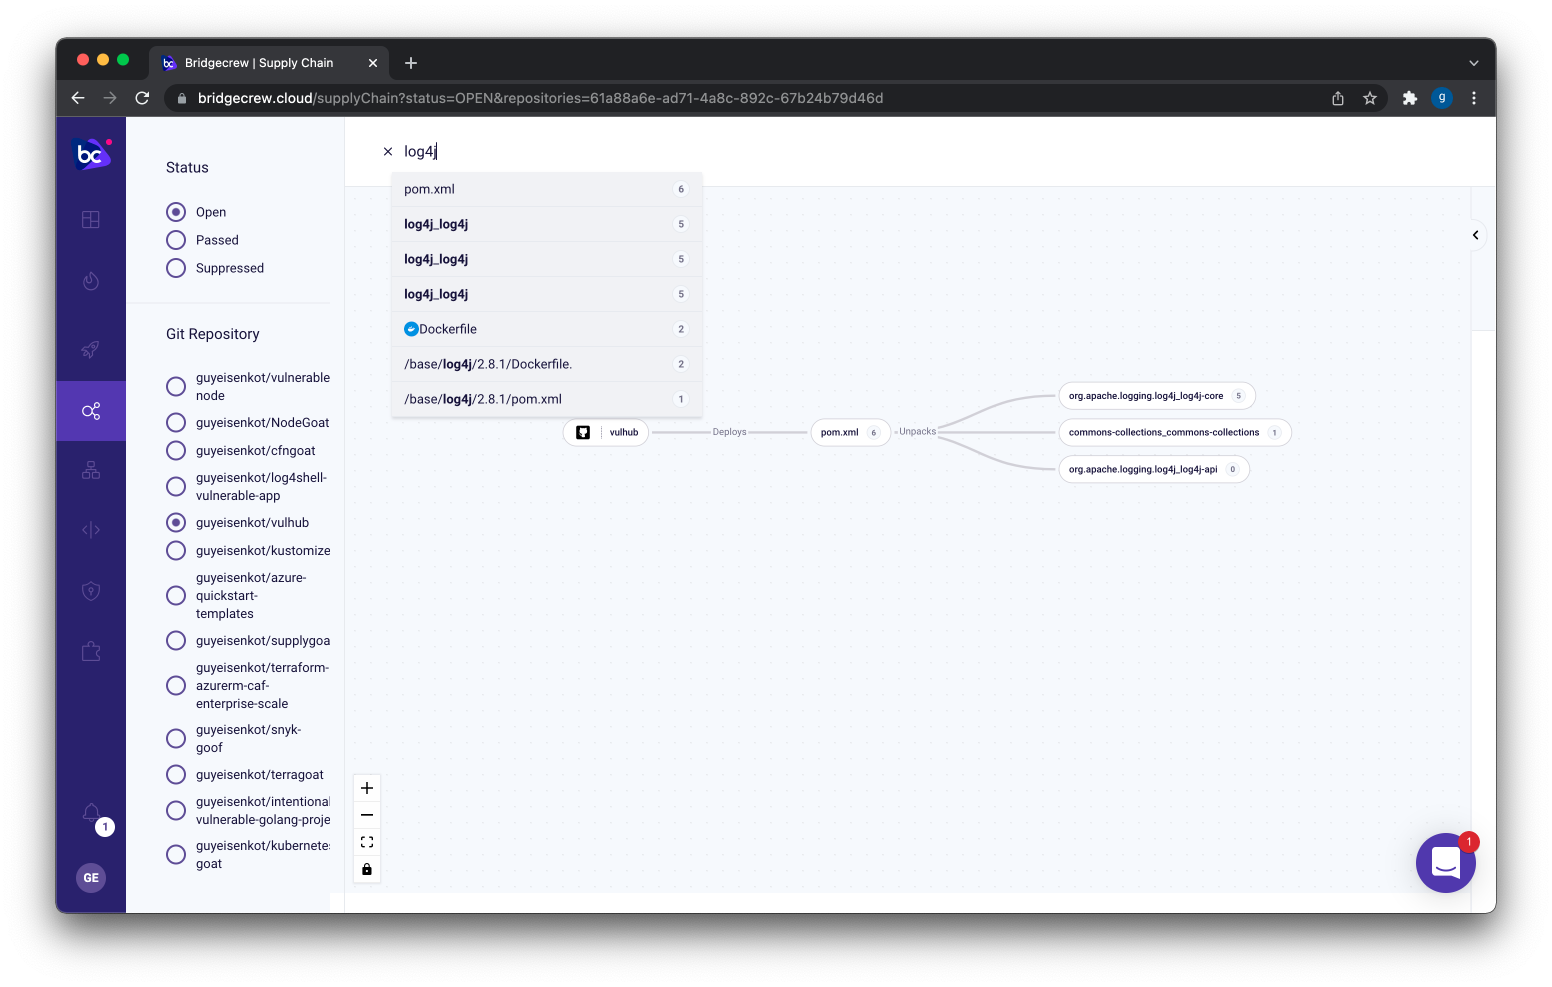This screenshot has height=987, width=1552.
Task: Fit the graph view to screen
Action: 367,842
